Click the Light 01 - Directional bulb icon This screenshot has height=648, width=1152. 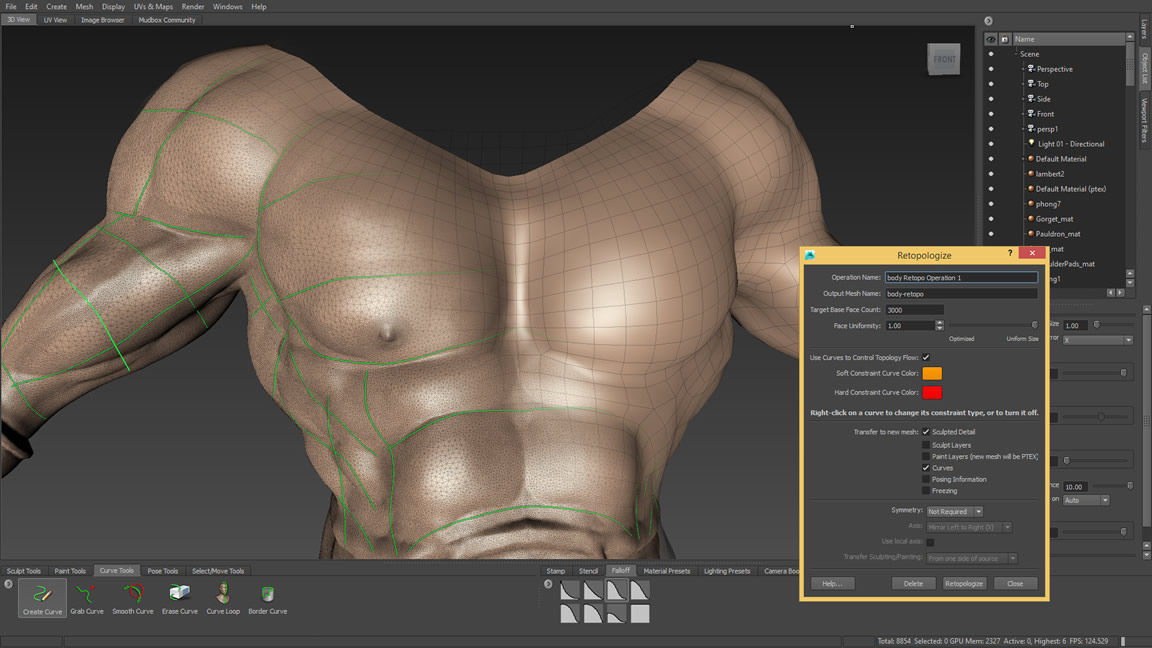tap(1031, 143)
